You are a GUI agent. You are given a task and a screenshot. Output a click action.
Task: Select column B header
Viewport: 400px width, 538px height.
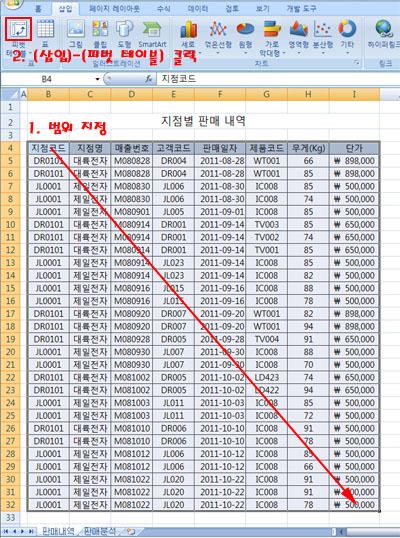48,94
